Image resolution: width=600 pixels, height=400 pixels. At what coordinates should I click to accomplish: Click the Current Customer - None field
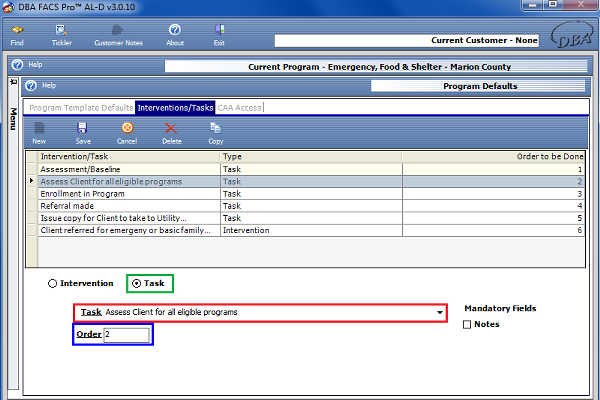[x=407, y=41]
